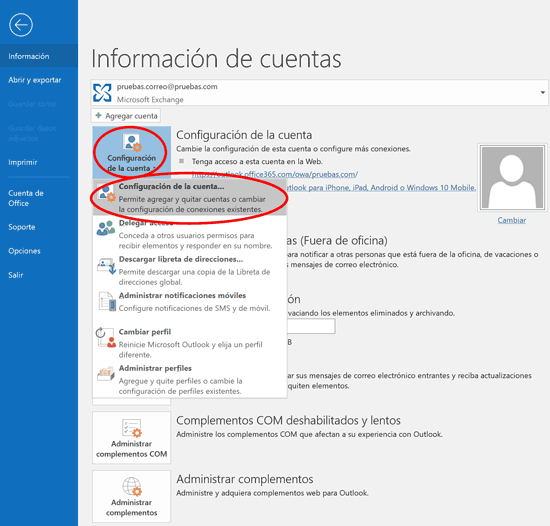Click the Administrar perfiles folder icon
This screenshot has width=550, height=526.
point(106,374)
